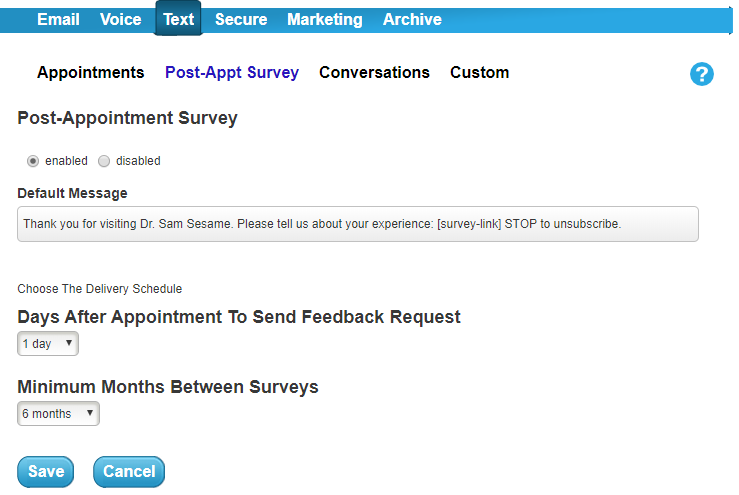Image resolution: width=739 pixels, height=495 pixels.
Task: Click the Cancel button
Action: 129,471
